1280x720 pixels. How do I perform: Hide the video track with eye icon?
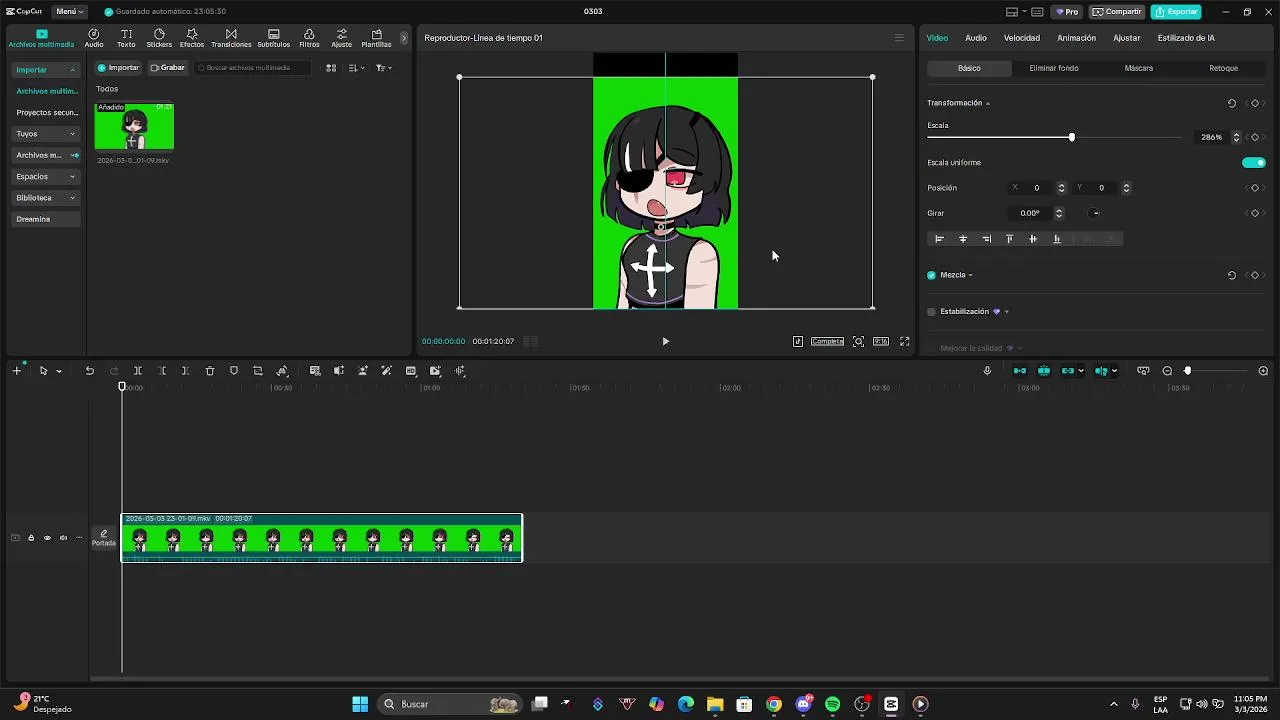coord(47,538)
